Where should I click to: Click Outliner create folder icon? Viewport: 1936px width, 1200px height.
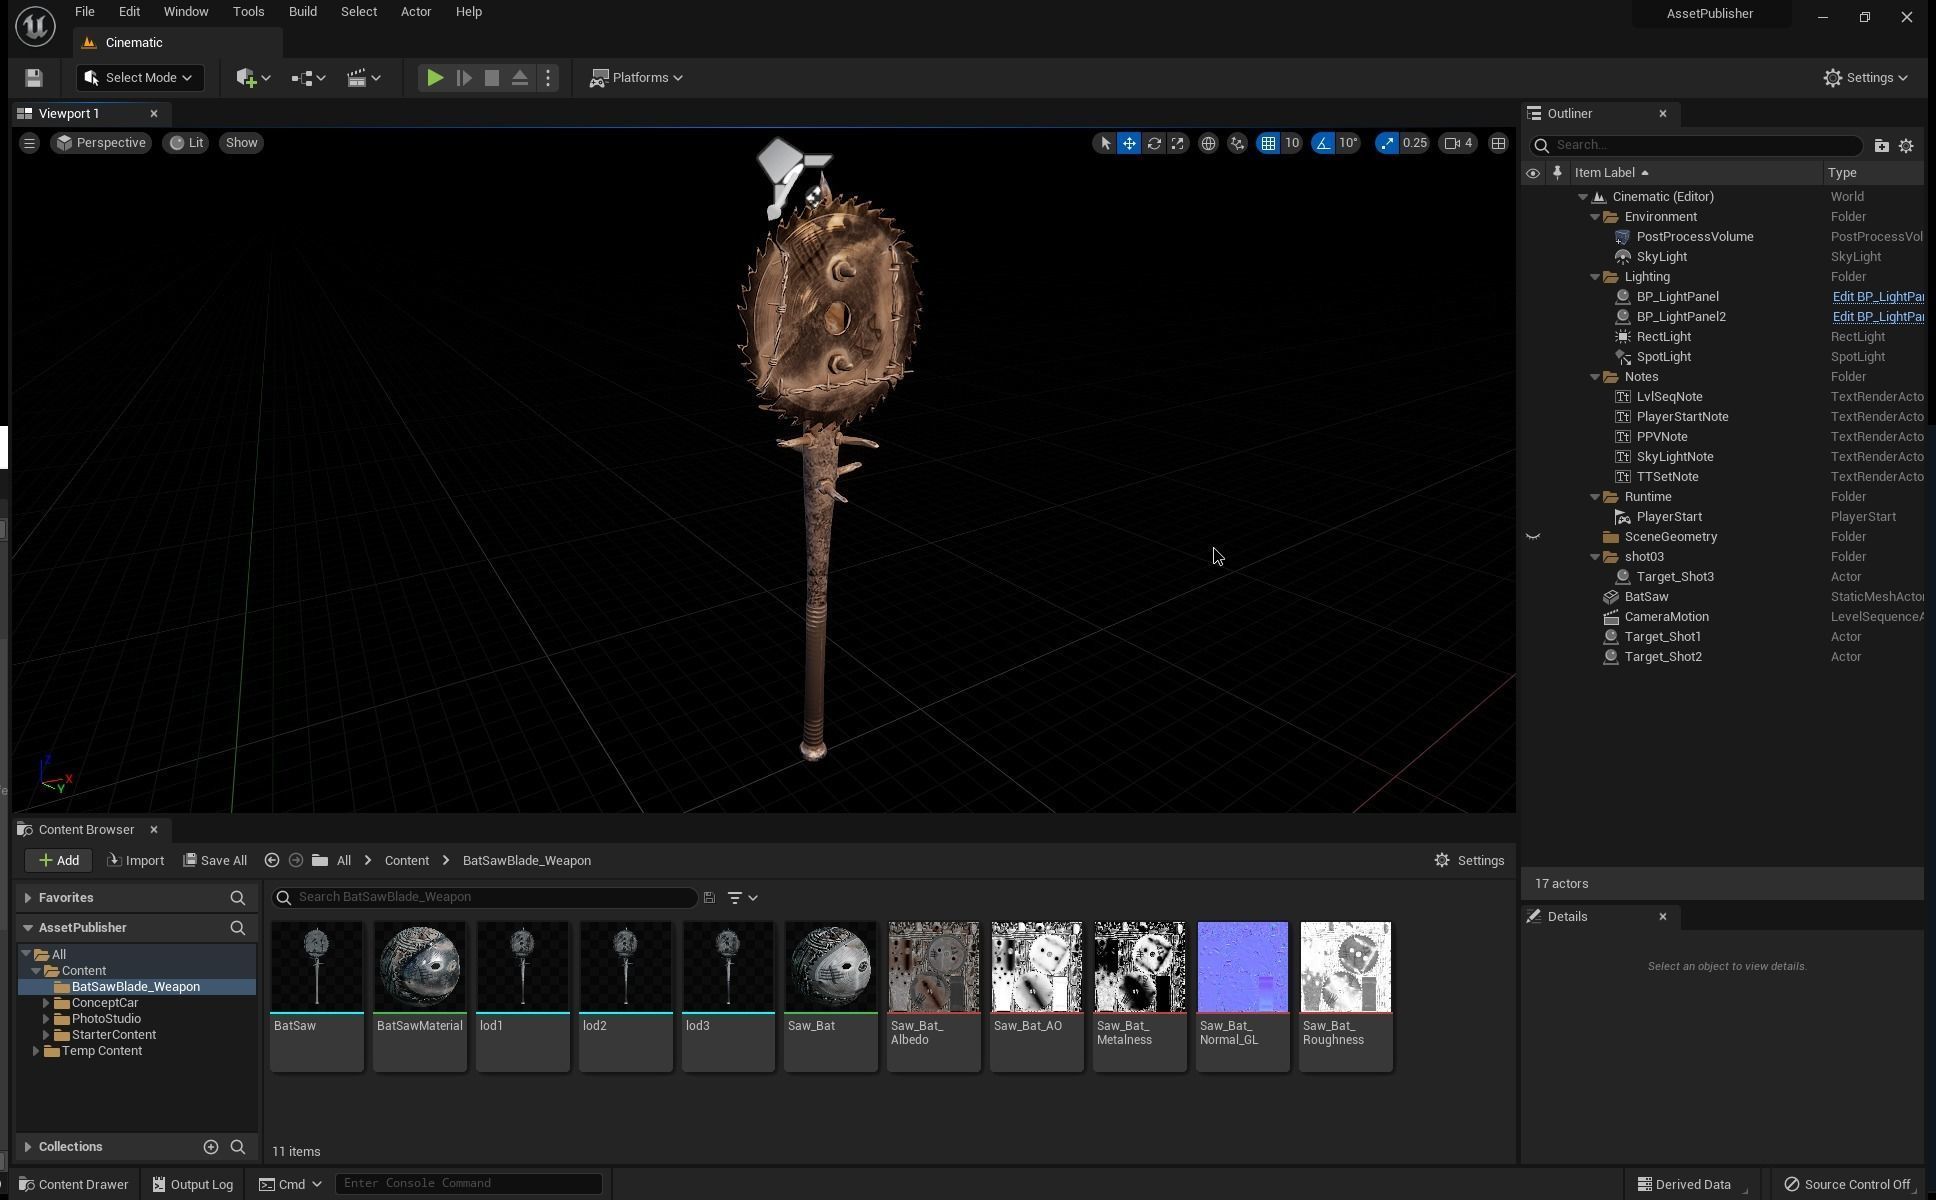(x=1881, y=146)
